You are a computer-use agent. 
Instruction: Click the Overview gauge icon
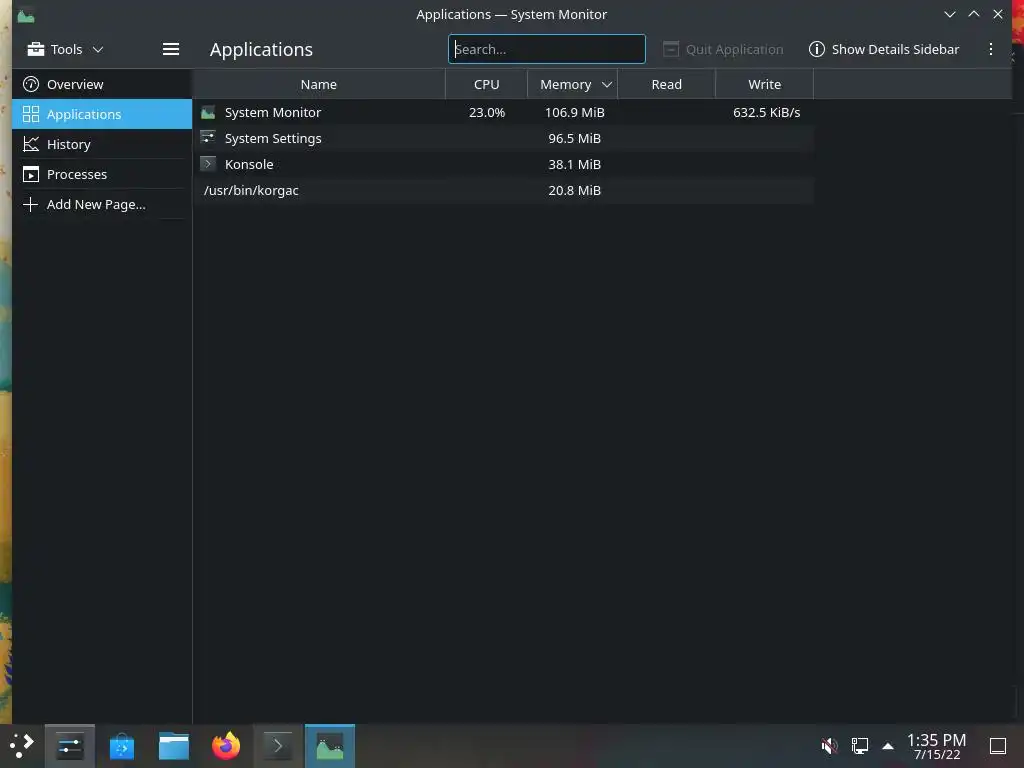[x=31, y=84]
